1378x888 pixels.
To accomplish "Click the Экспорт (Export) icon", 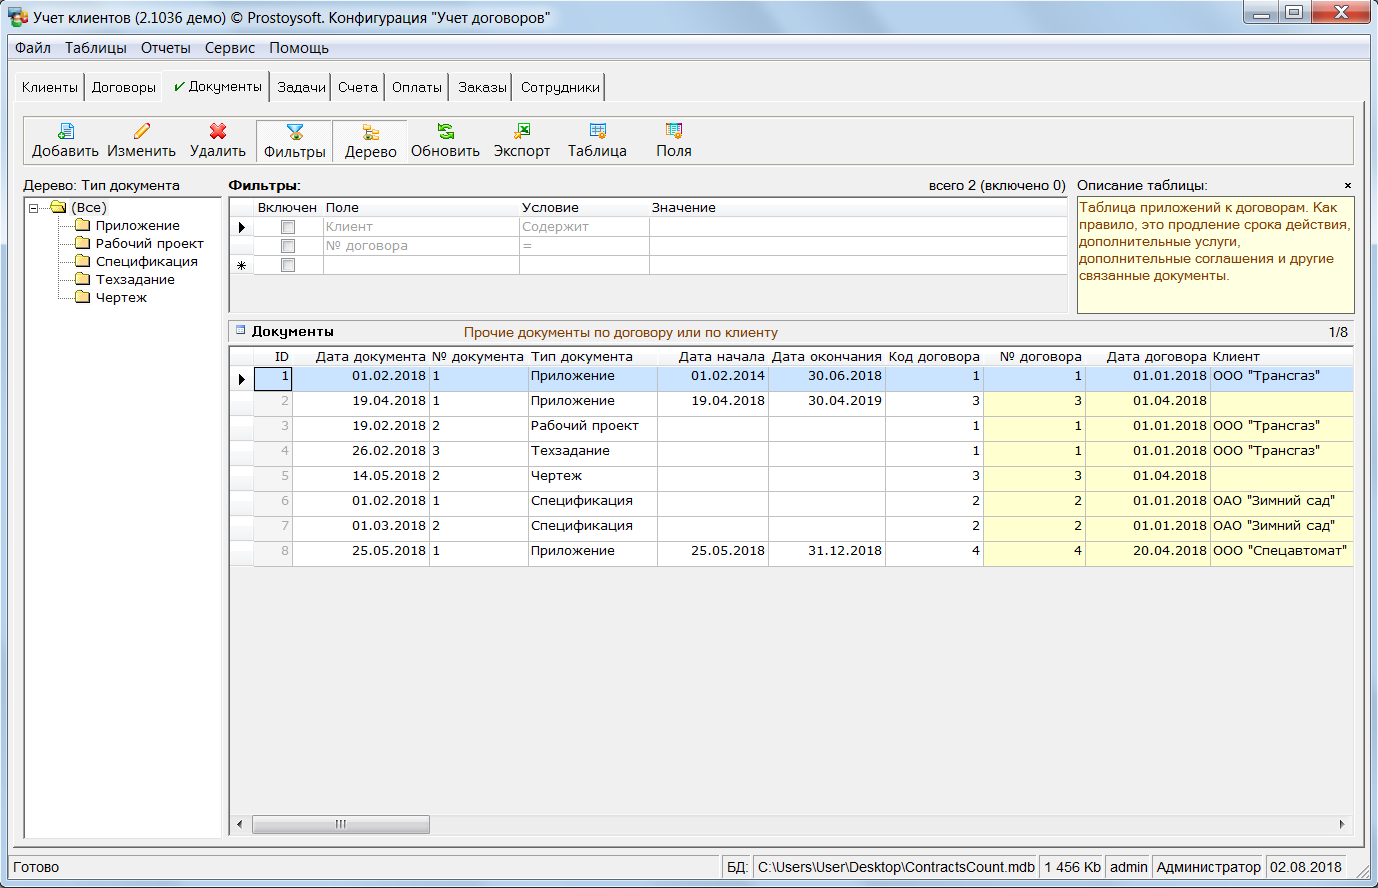I will pyautogui.click(x=522, y=131).
